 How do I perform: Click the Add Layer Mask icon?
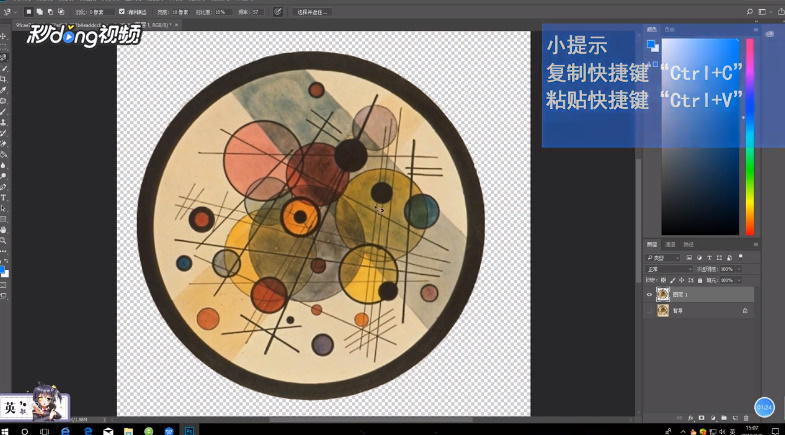point(701,418)
